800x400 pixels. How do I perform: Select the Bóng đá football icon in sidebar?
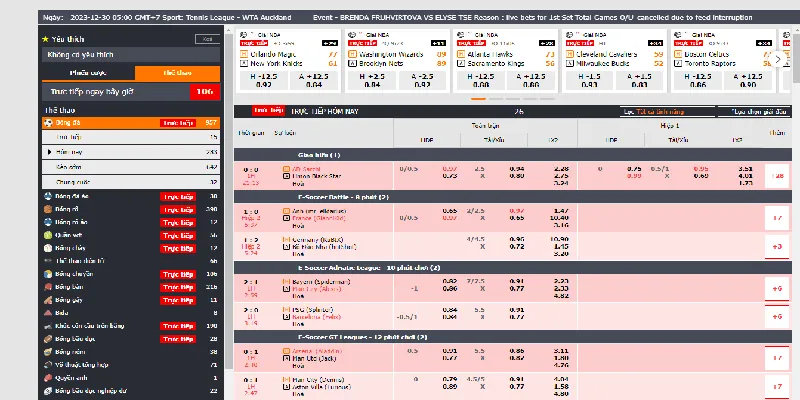(x=48, y=123)
